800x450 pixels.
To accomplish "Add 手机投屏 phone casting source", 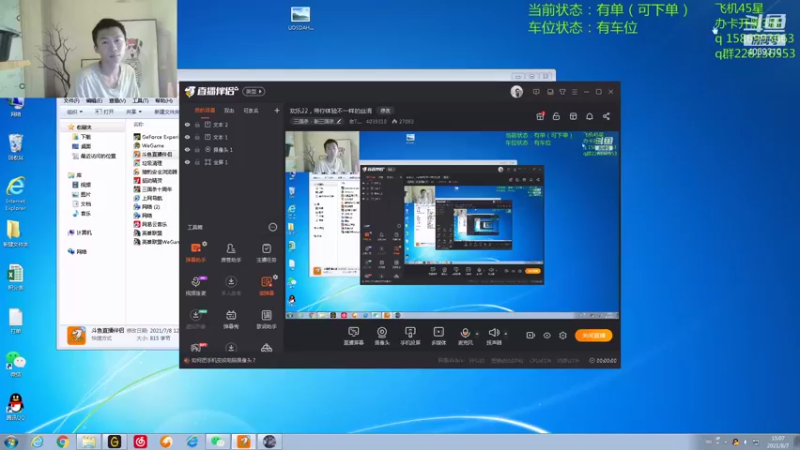I will (x=410, y=336).
